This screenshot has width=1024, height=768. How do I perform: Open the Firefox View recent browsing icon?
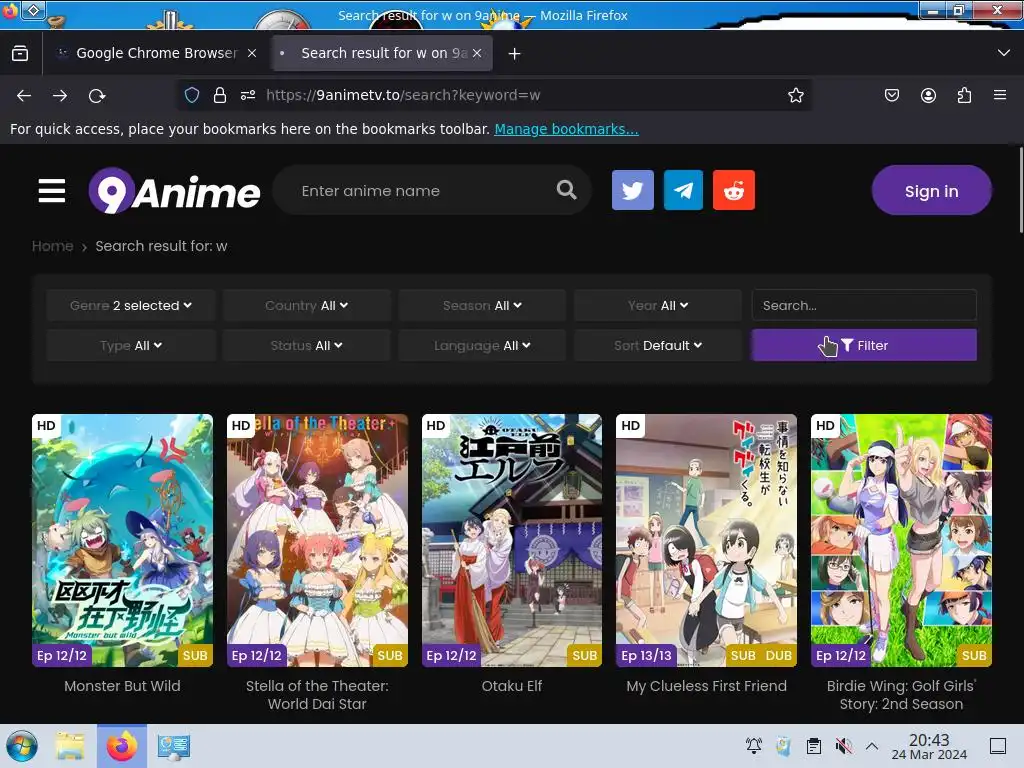(x=20, y=53)
